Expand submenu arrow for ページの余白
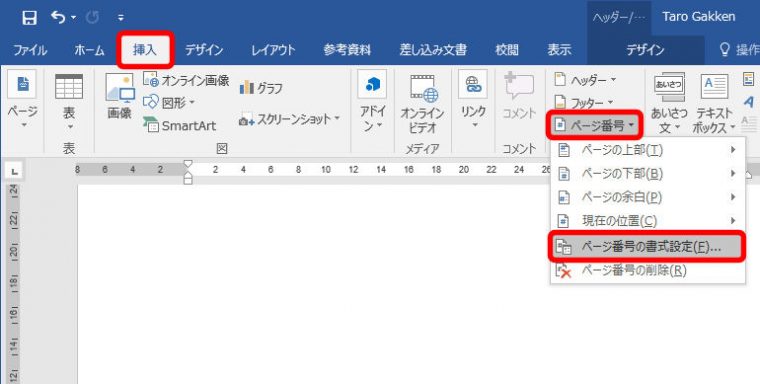 [x=733, y=197]
